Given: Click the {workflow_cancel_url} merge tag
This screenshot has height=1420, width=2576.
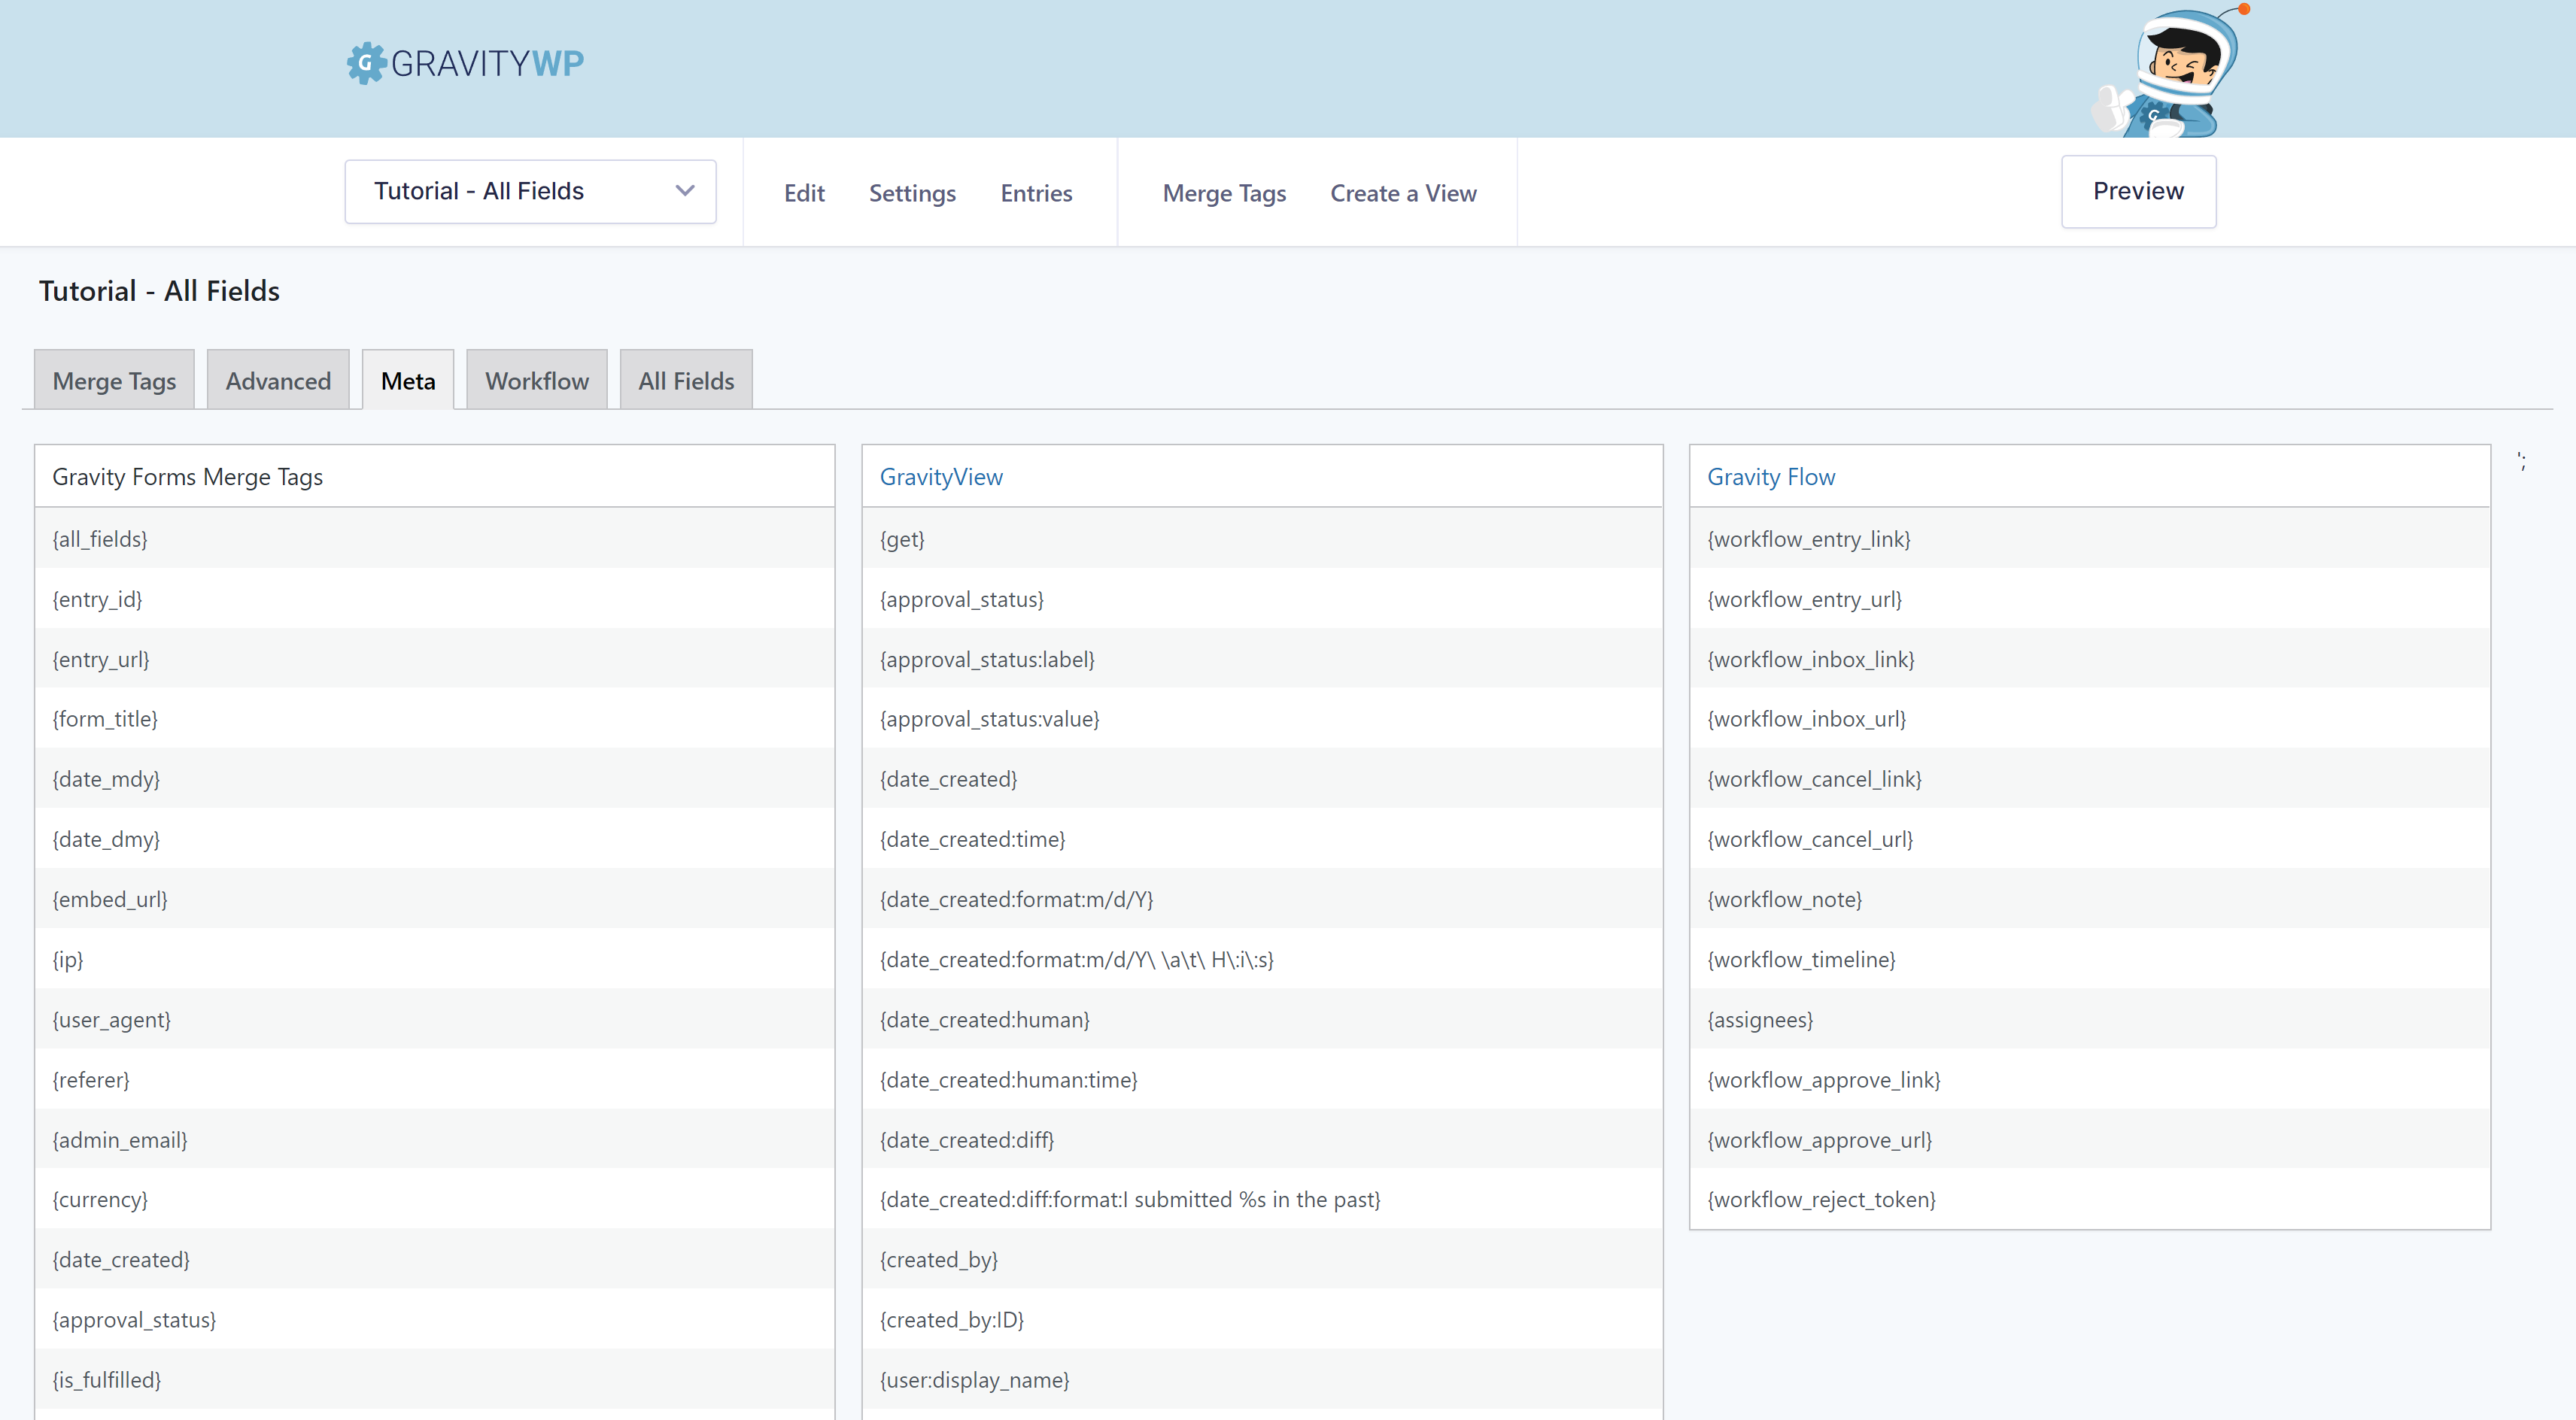Looking at the screenshot, I should click(x=1810, y=839).
